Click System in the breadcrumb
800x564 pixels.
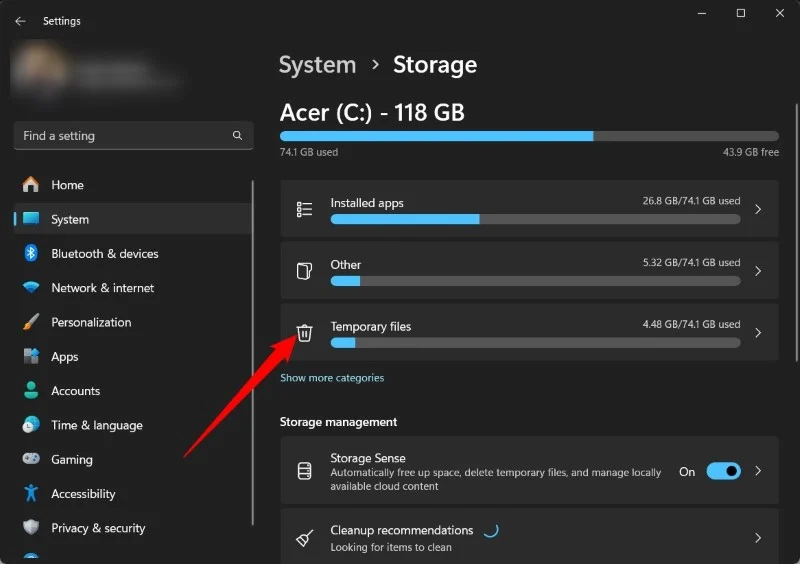[317, 65]
